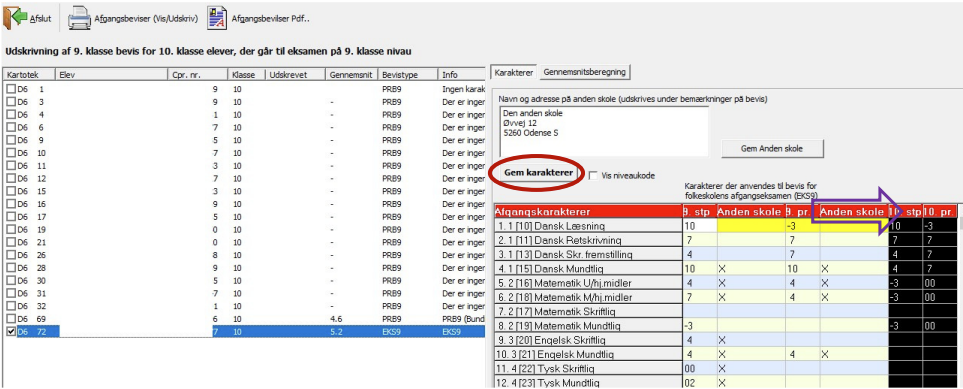This screenshot has width=963, height=389.
Task: Click the Matematik M/hj.midler row
Action: pyautogui.click(x=588, y=297)
